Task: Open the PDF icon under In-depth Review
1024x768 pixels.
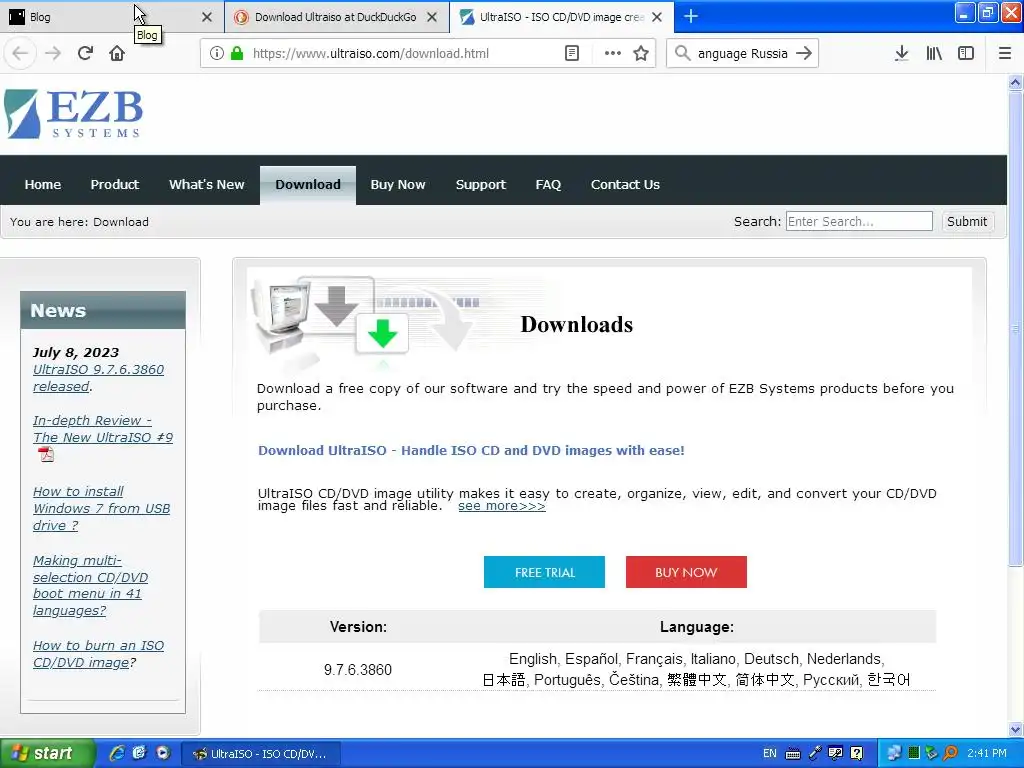Action: [46, 454]
